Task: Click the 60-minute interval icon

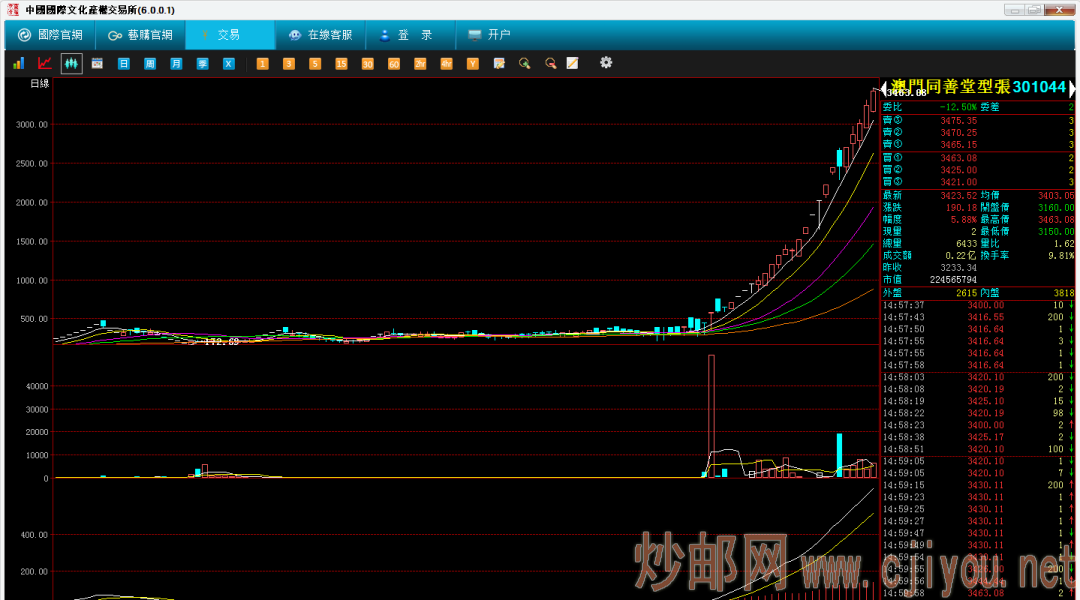Action: tap(393, 64)
